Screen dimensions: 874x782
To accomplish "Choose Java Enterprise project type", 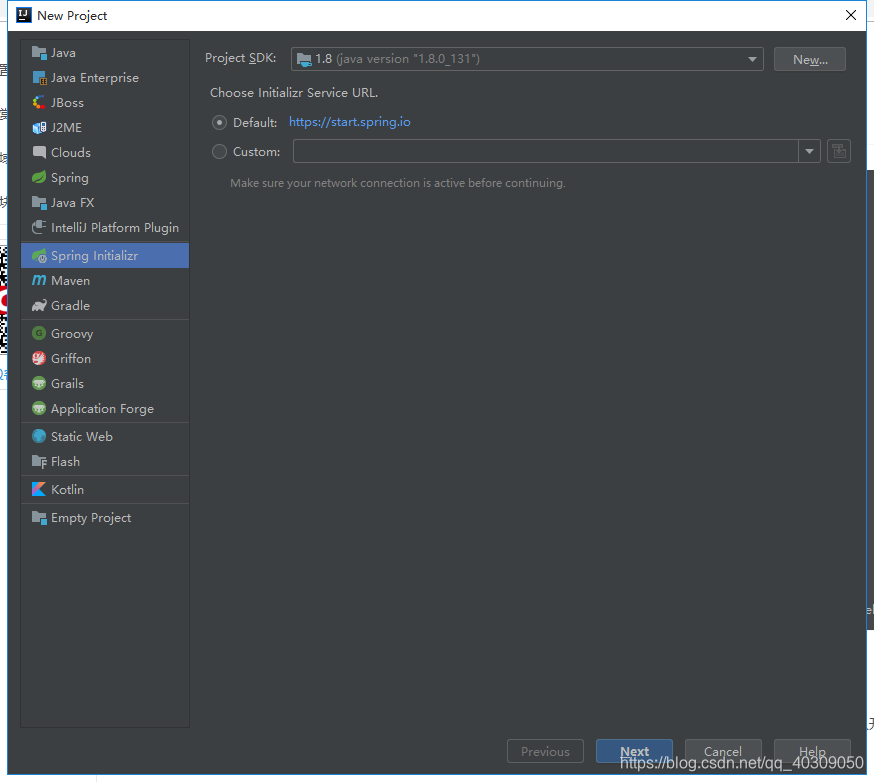I will (x=105, y=78).
